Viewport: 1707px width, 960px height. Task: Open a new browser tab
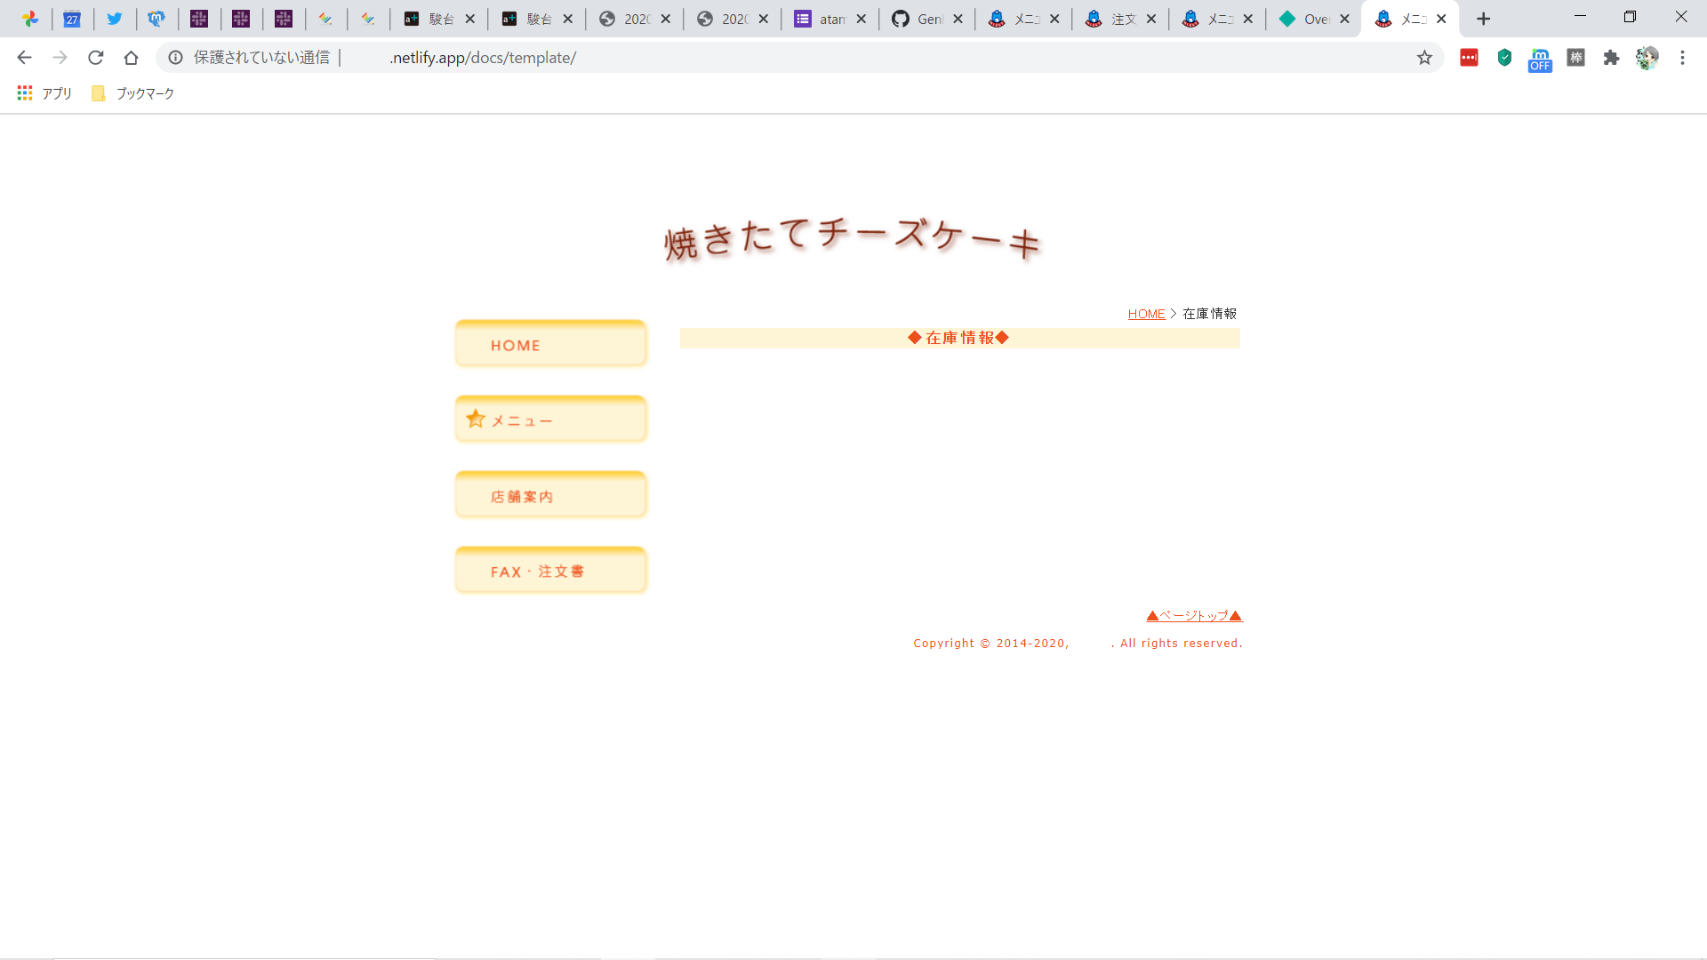pos(1483,19)
